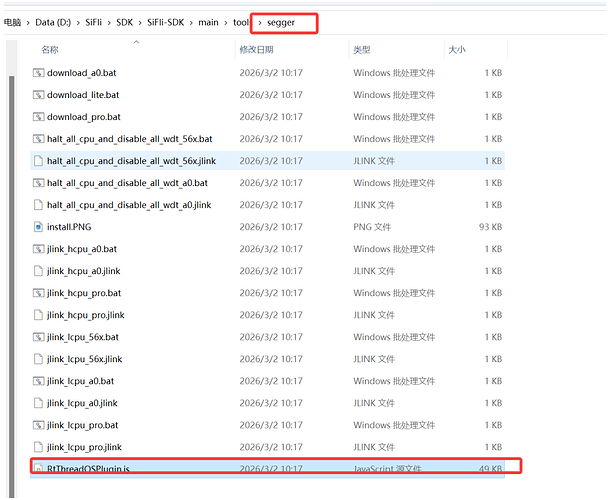Click the jlink_lcpu_a0.jlink file icon
This screenshot has height=500, width=614.
click(38, 403)
